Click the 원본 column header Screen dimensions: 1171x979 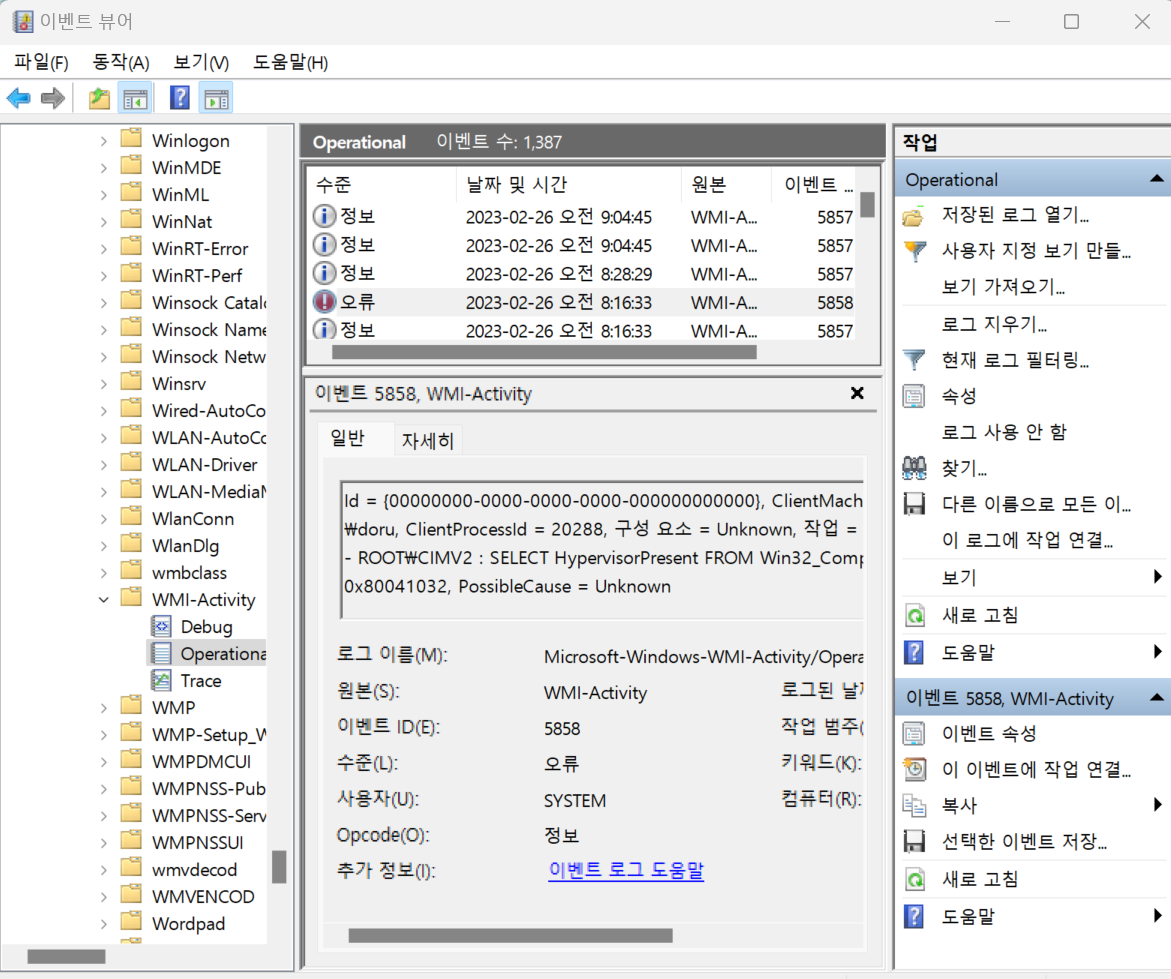726,184
